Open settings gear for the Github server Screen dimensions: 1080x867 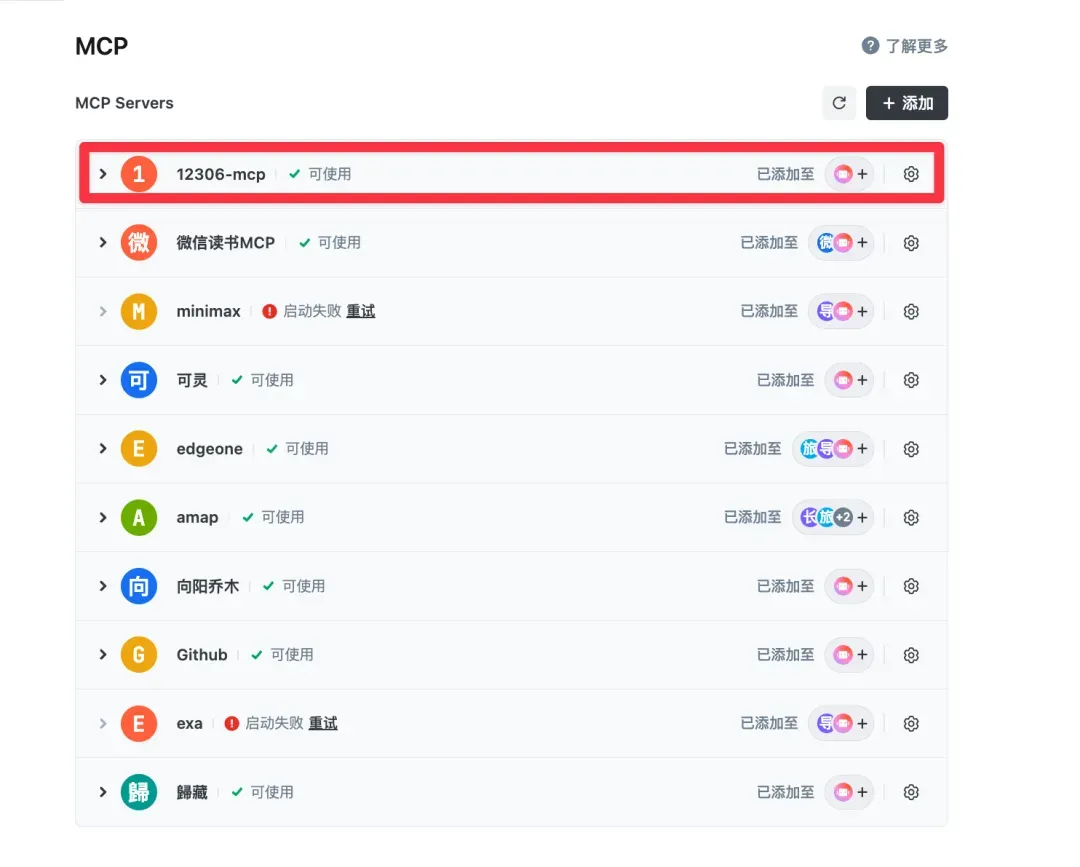911,654
